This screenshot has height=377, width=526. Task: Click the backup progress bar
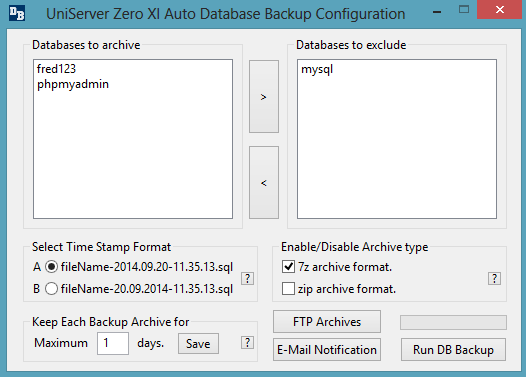pos(453,322)
